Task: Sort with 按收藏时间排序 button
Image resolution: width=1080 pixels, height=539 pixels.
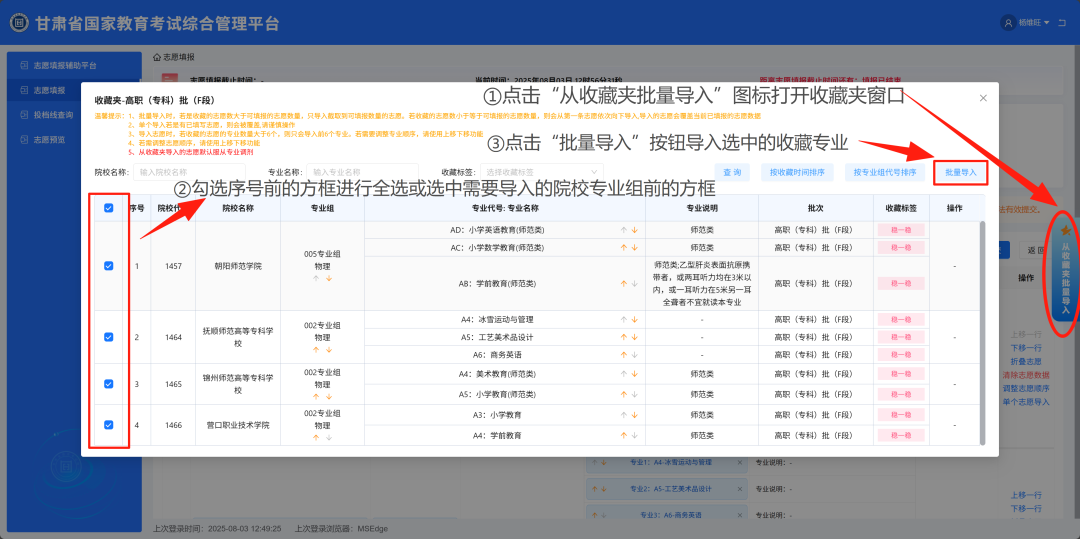Action: pos(797,172)
